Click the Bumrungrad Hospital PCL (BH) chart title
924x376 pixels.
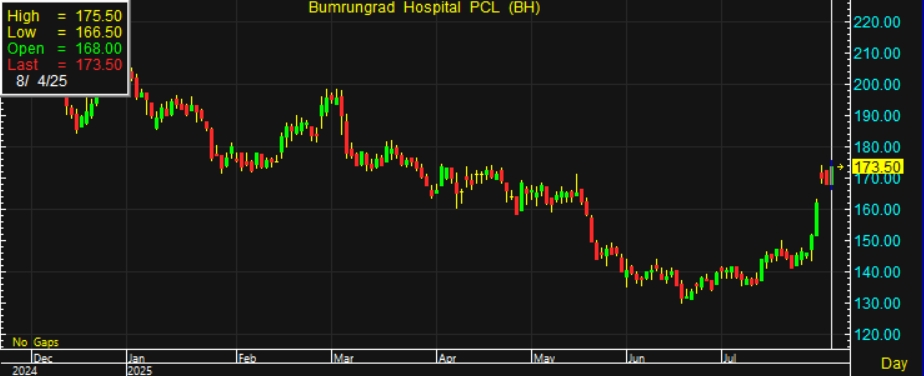click(424, 8)
